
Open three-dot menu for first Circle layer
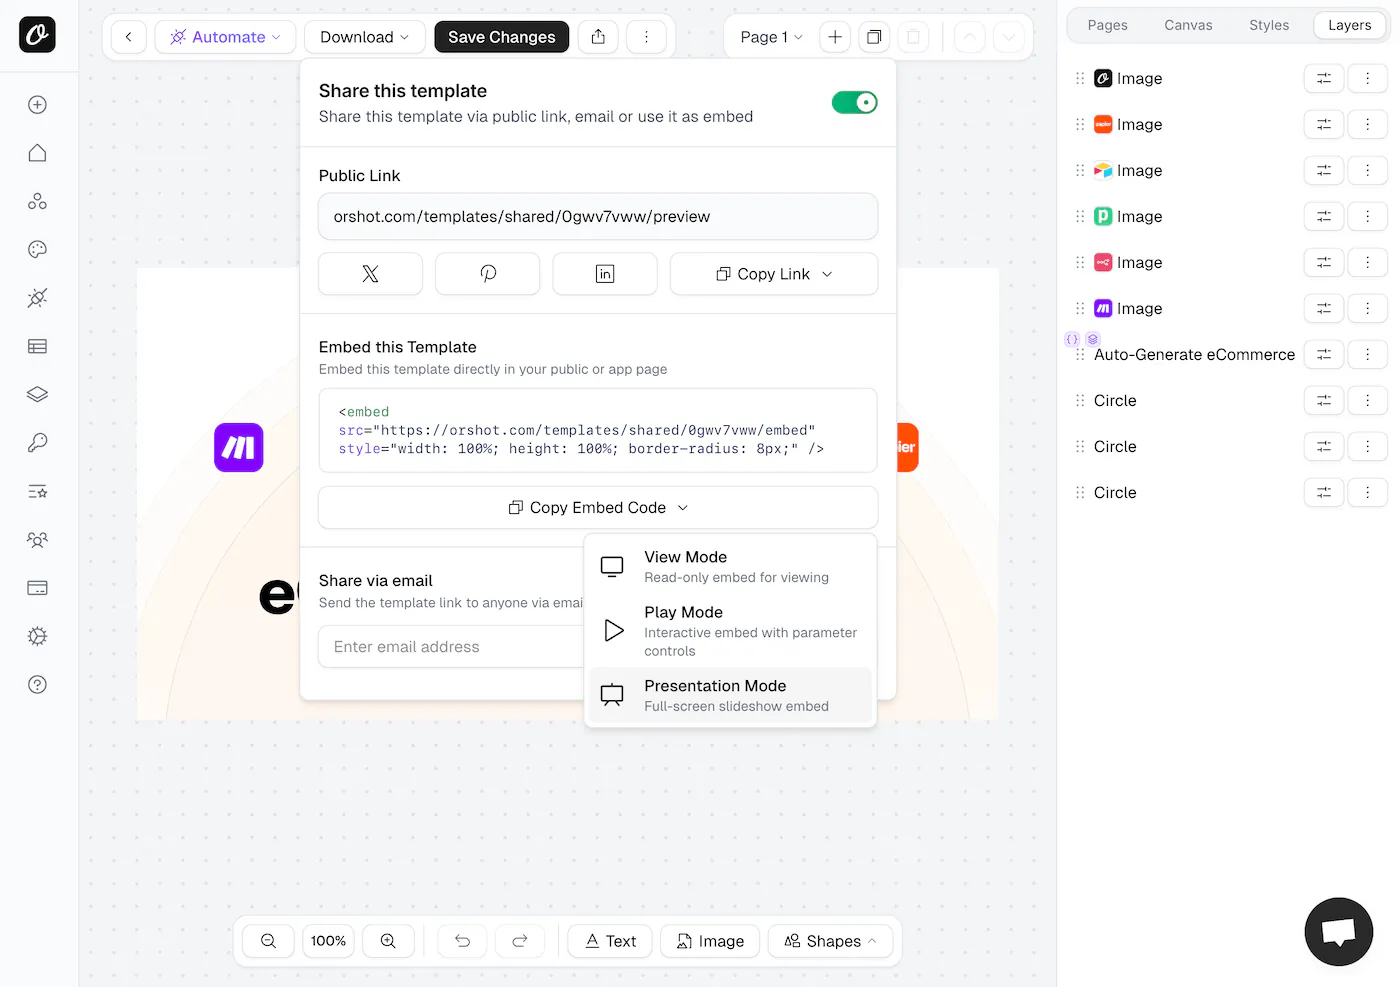pyautogui.click(x=1367, y=400)
